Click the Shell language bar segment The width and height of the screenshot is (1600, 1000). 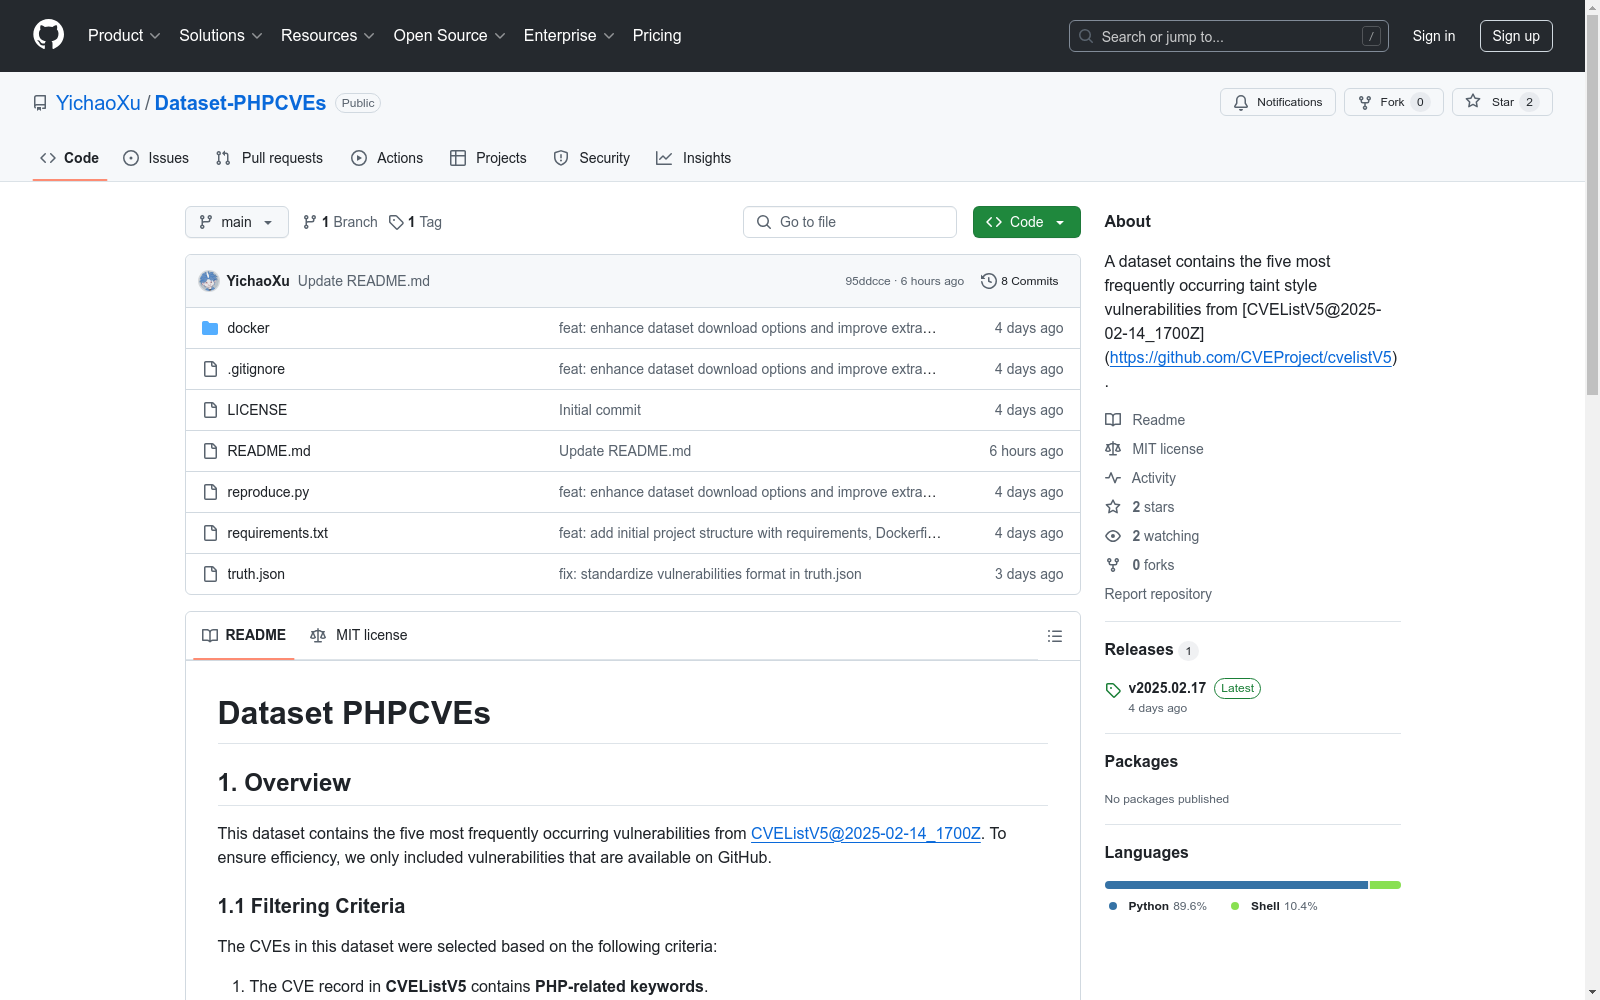pos(1385,885)
